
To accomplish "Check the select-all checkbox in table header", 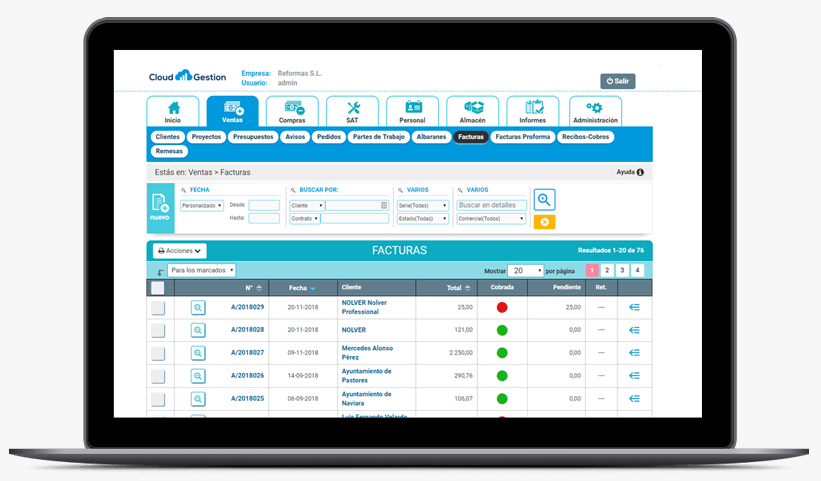I will 157,288.
